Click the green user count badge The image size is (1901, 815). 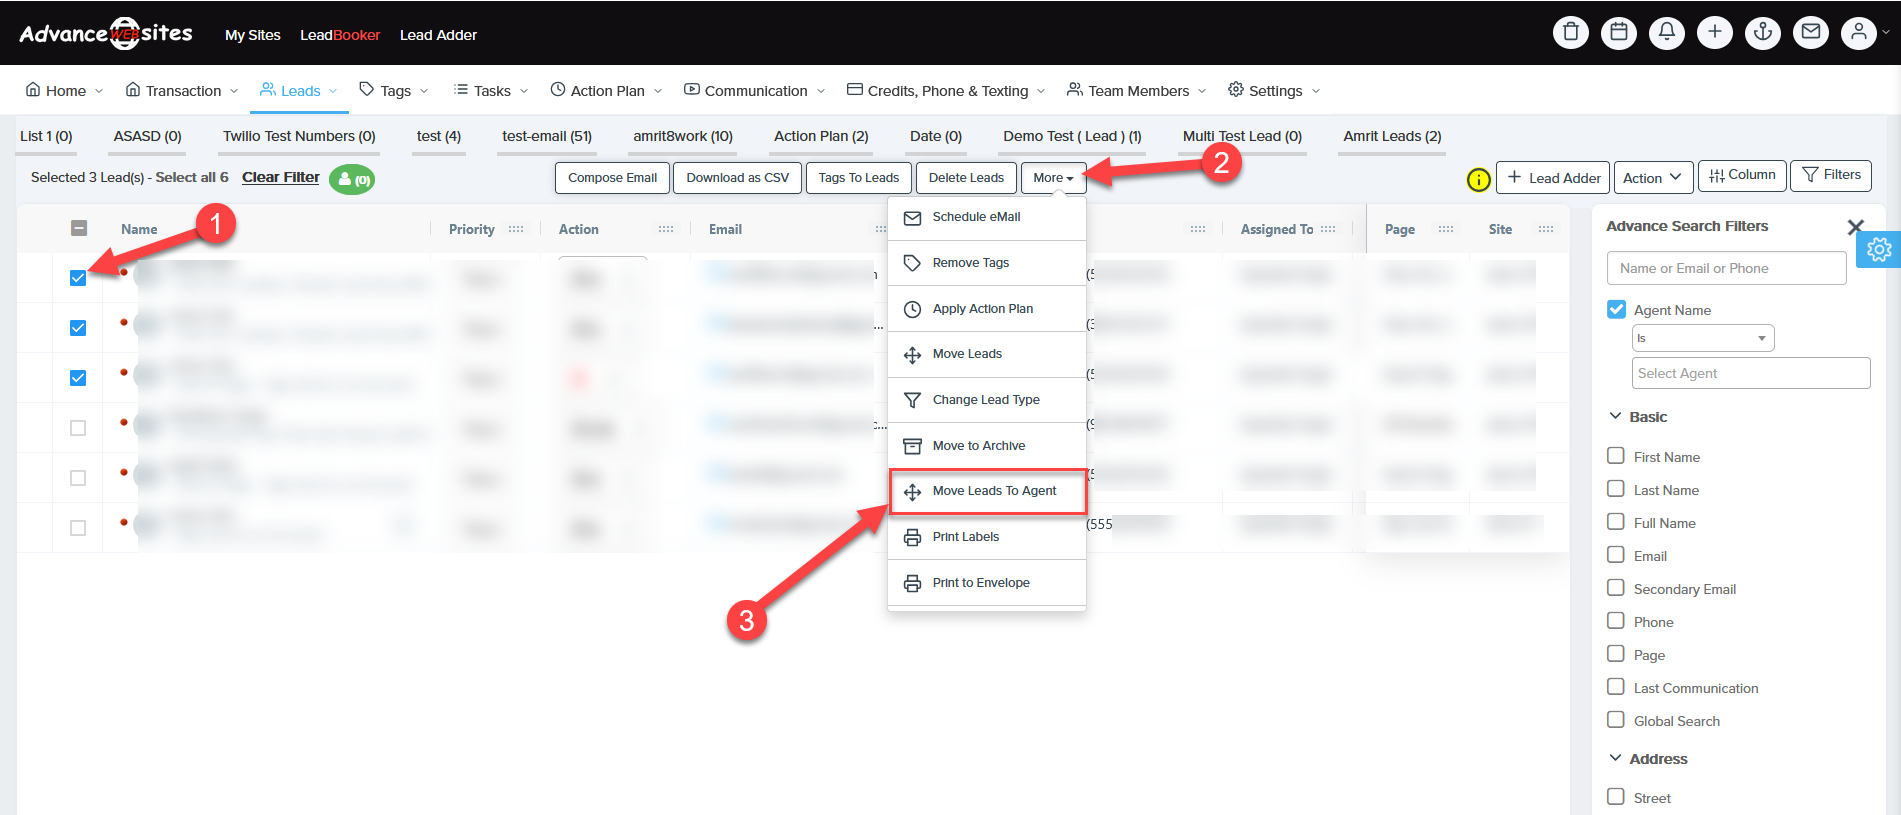click(x=352, y=179)
